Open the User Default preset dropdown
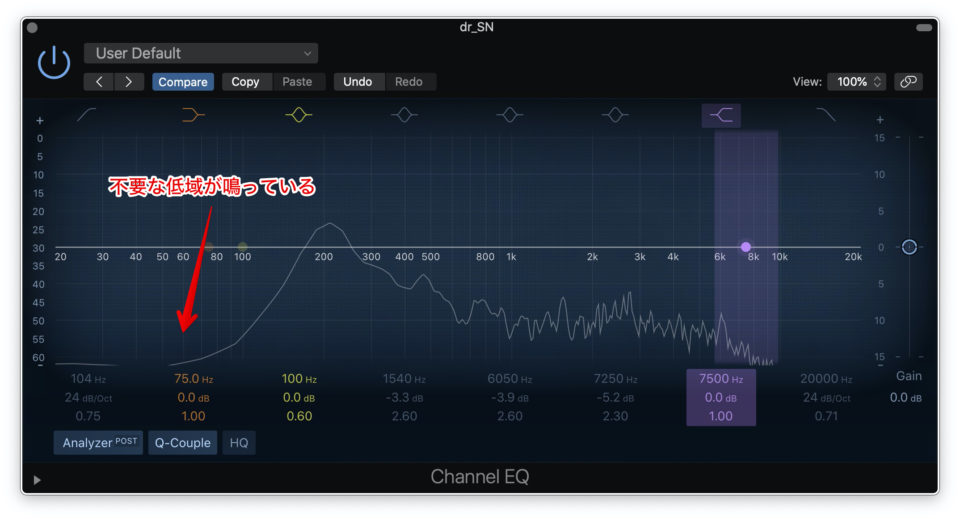Image resolution: width=960 pixels, height=519 pixels. (201, 53)
